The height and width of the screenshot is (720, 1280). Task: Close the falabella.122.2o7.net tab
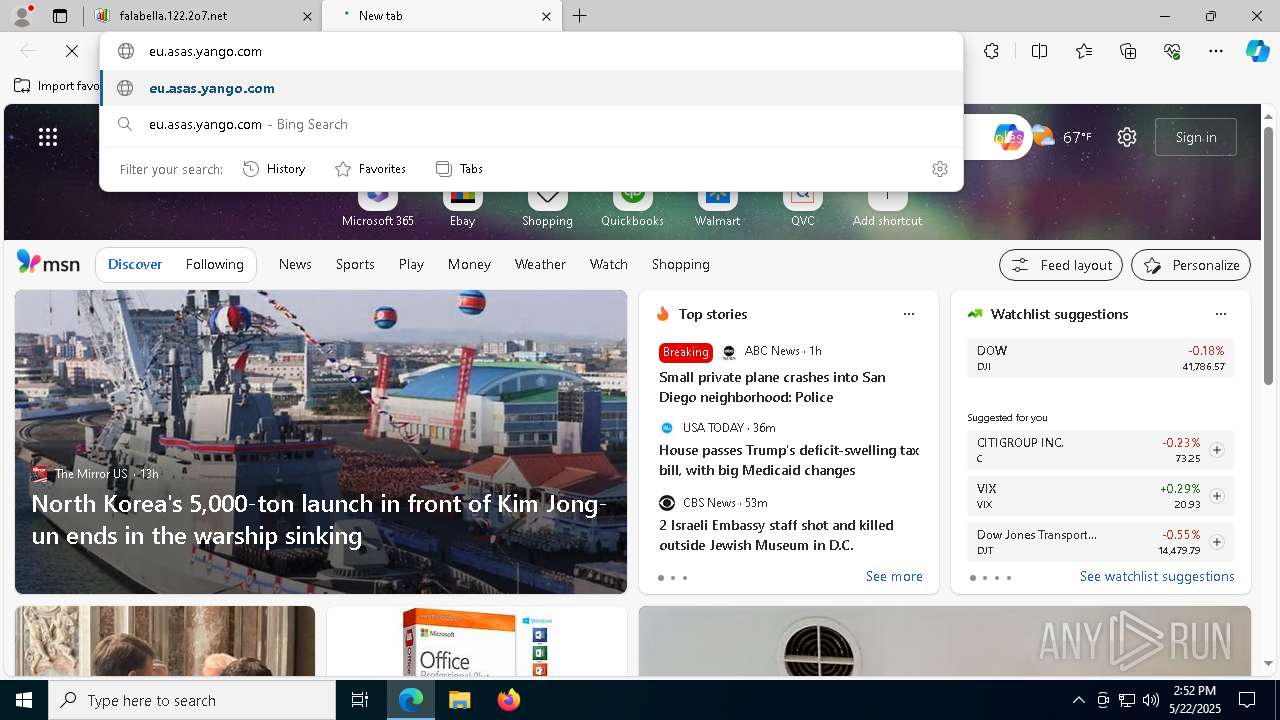308,16
